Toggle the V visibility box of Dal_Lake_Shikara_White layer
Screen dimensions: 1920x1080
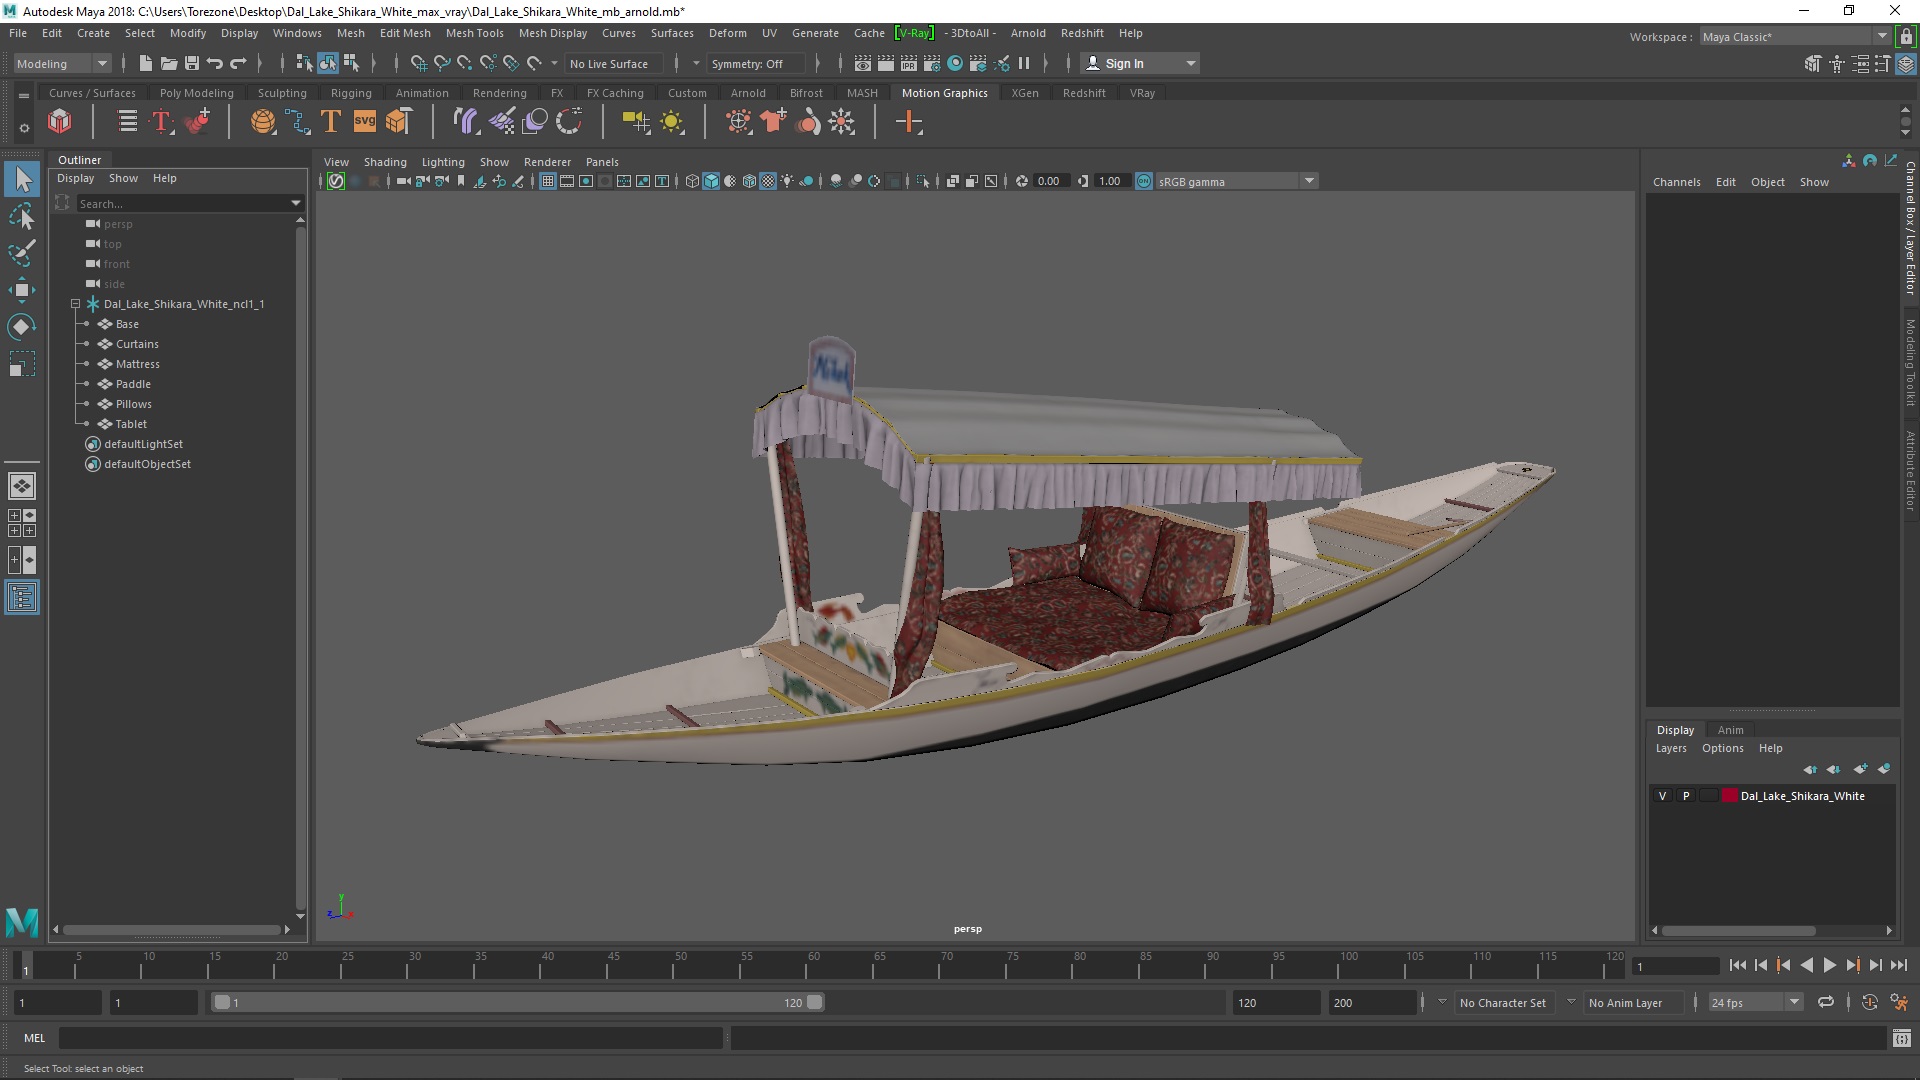point(1662,796)
